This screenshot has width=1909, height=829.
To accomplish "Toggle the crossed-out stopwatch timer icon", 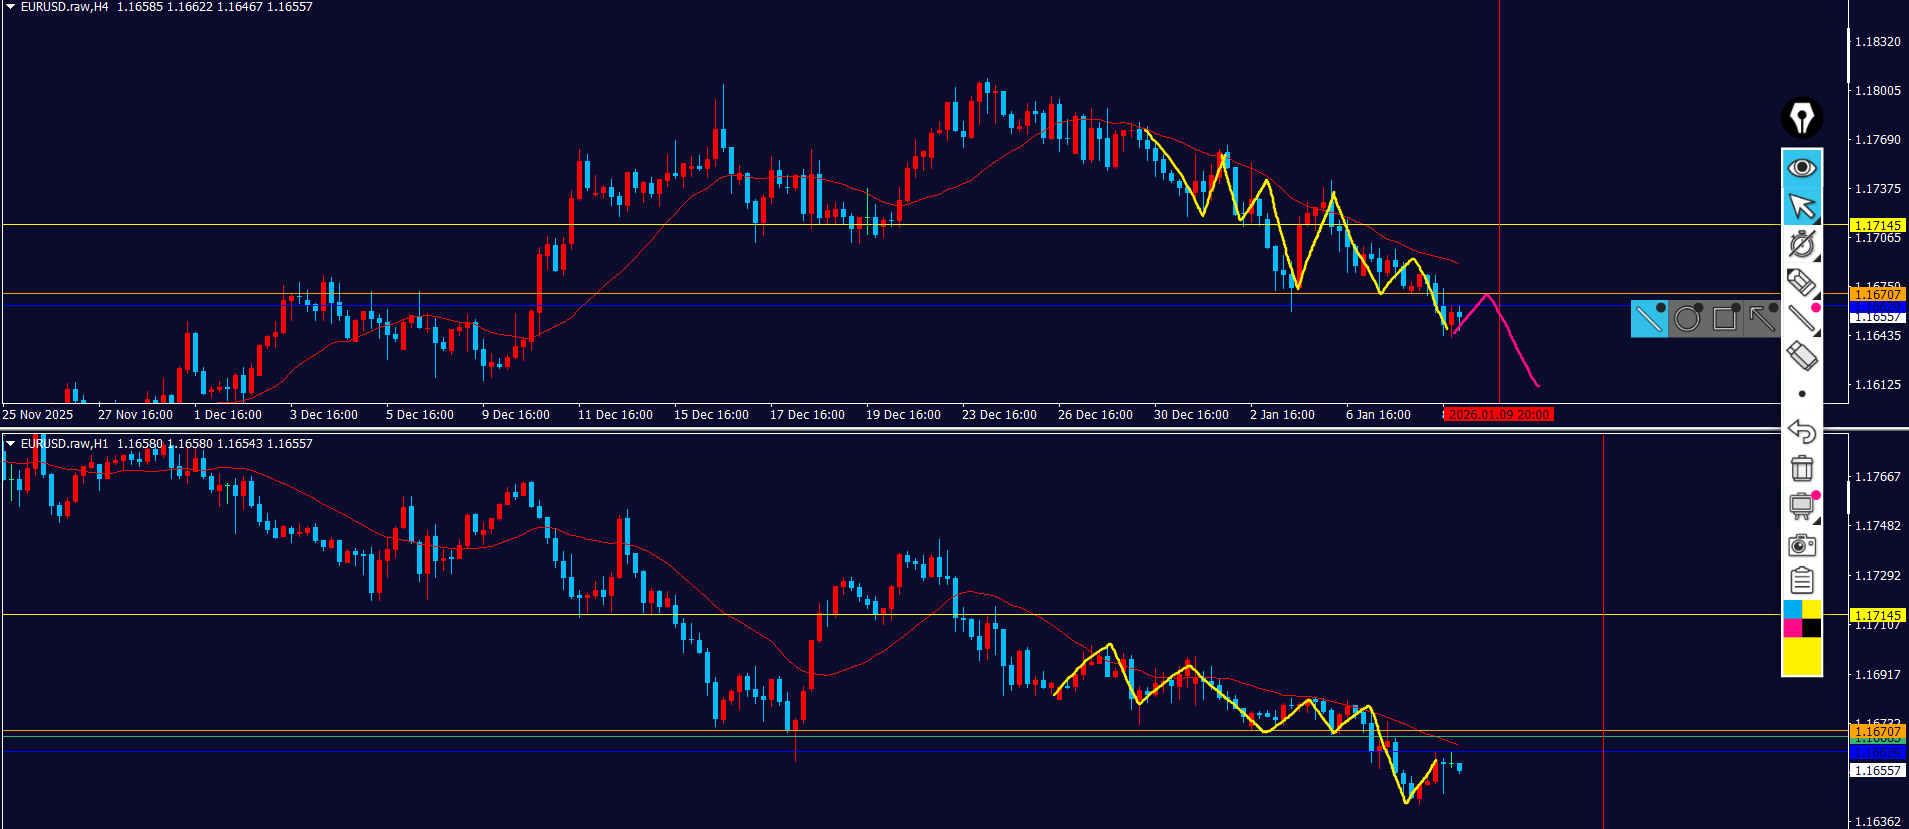I will (x=1801, y=244).
